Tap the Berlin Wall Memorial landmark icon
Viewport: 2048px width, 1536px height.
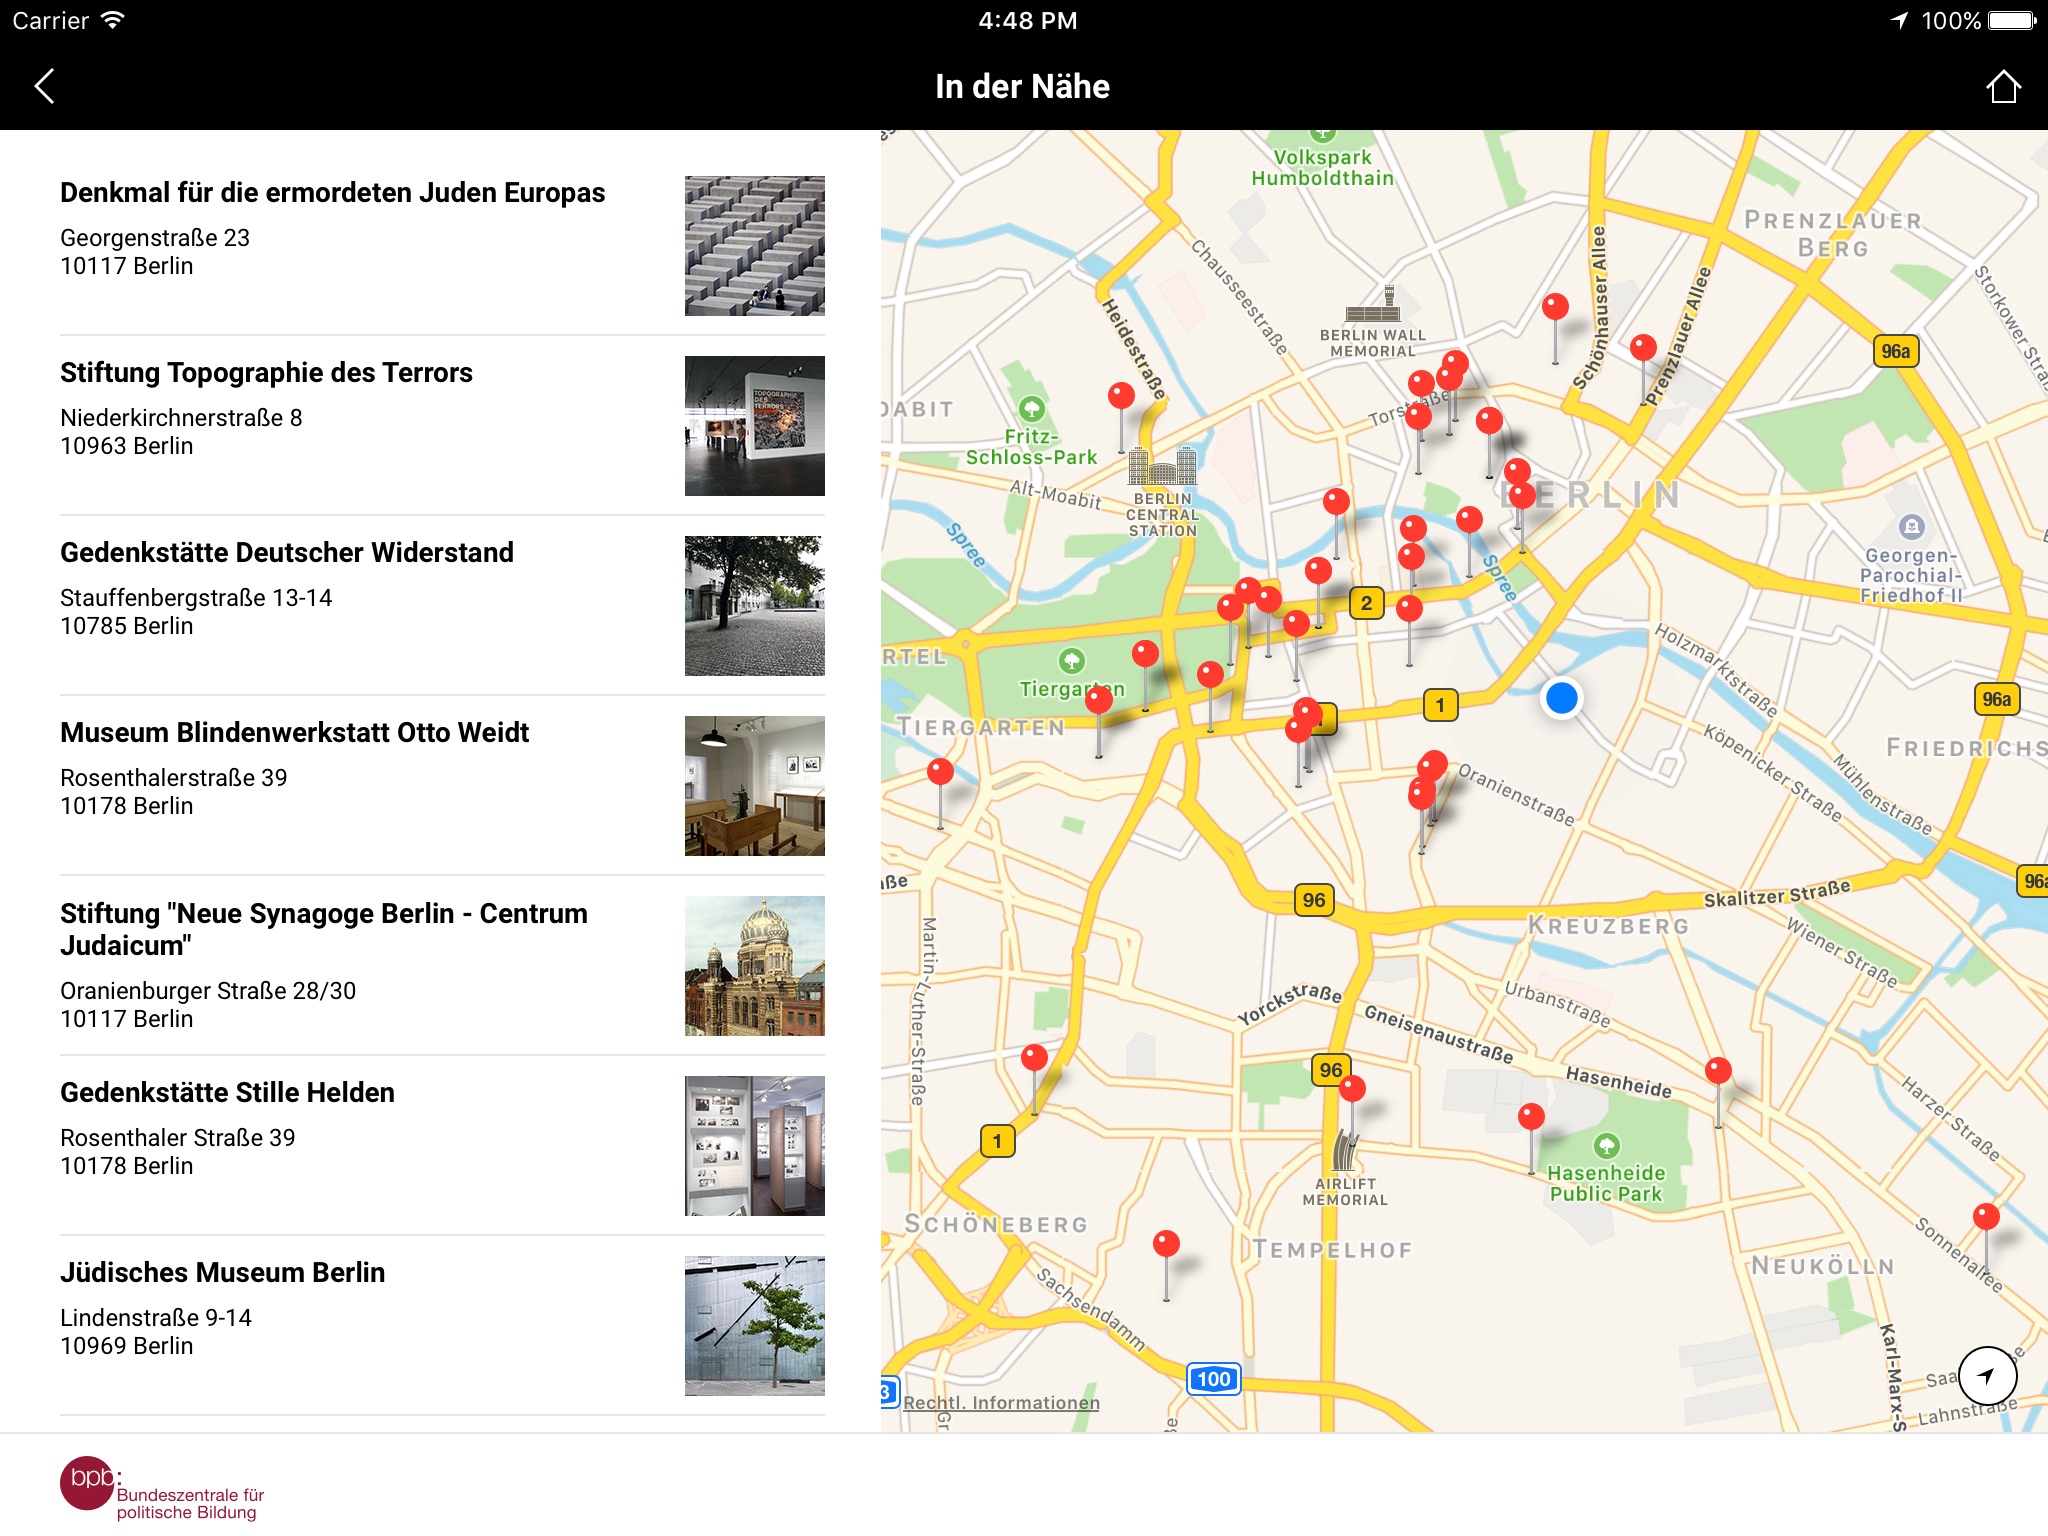tap(1373, 304)
